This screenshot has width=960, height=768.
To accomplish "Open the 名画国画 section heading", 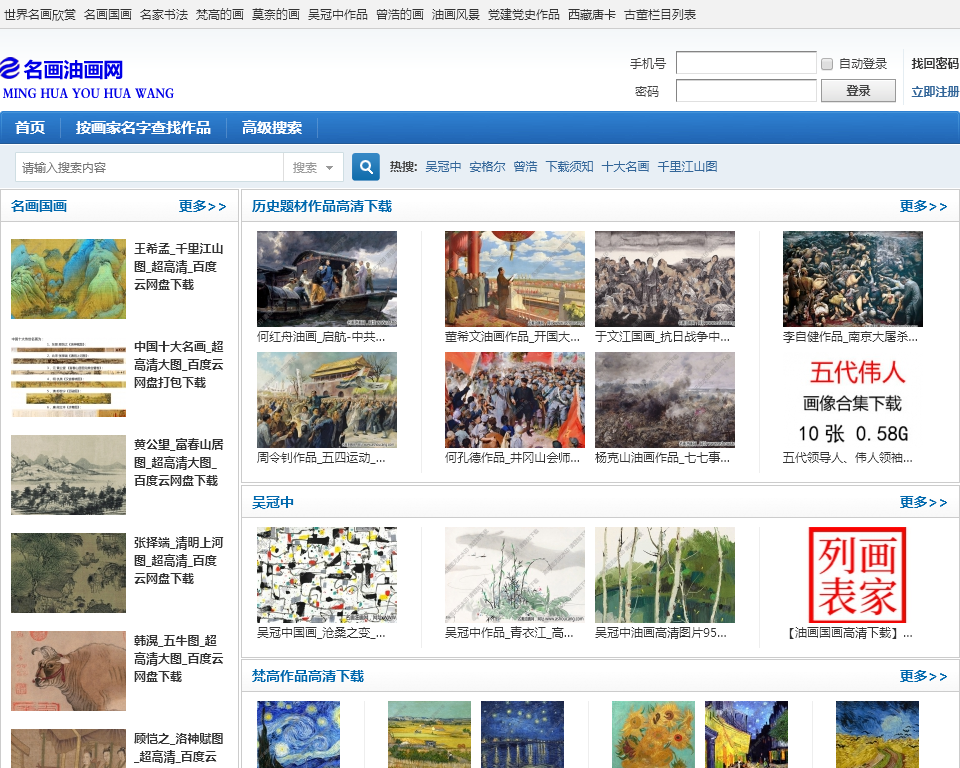I will [x=39, y=206].
